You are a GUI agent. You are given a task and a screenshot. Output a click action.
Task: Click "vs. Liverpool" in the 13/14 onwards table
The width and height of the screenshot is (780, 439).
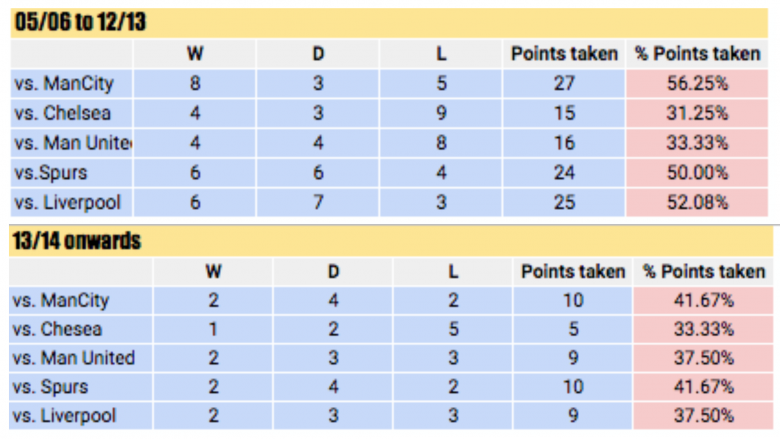pyautogui.click(x=67, y=416)
